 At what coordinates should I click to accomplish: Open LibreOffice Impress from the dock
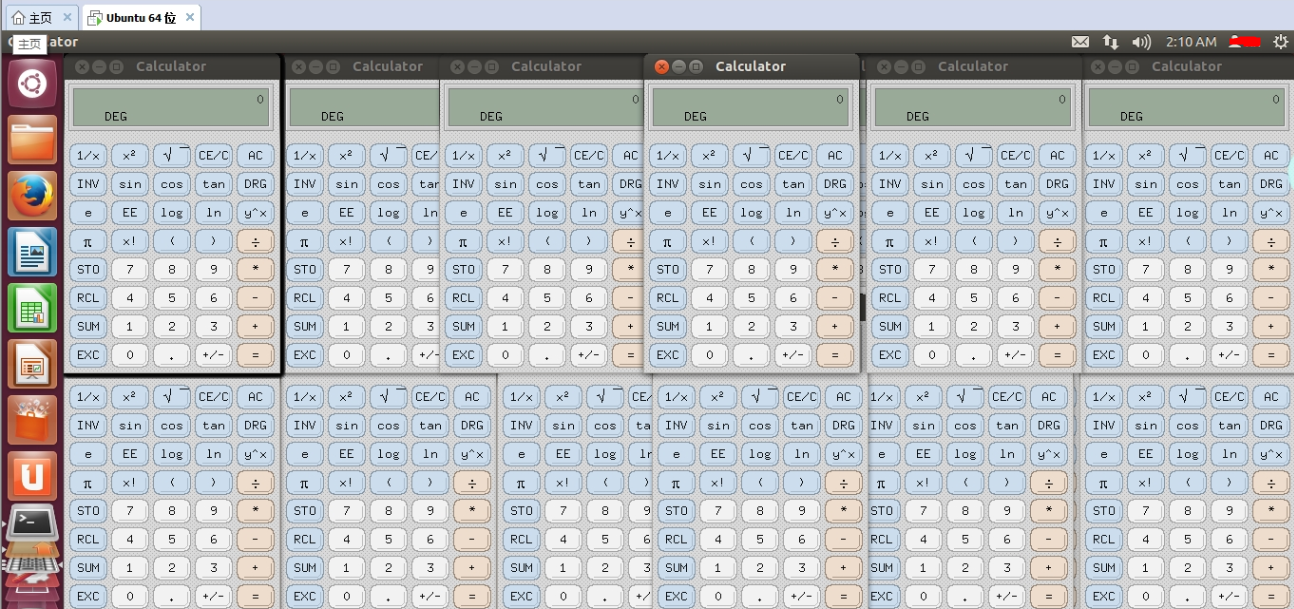pos(32,363)
